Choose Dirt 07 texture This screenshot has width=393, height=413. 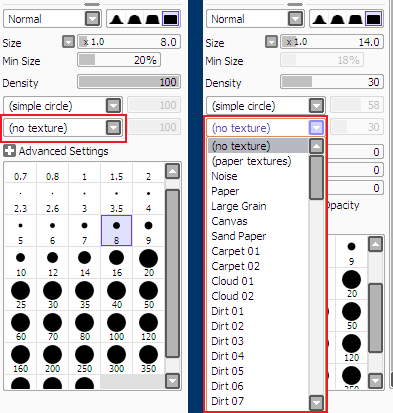click(258, 401)
